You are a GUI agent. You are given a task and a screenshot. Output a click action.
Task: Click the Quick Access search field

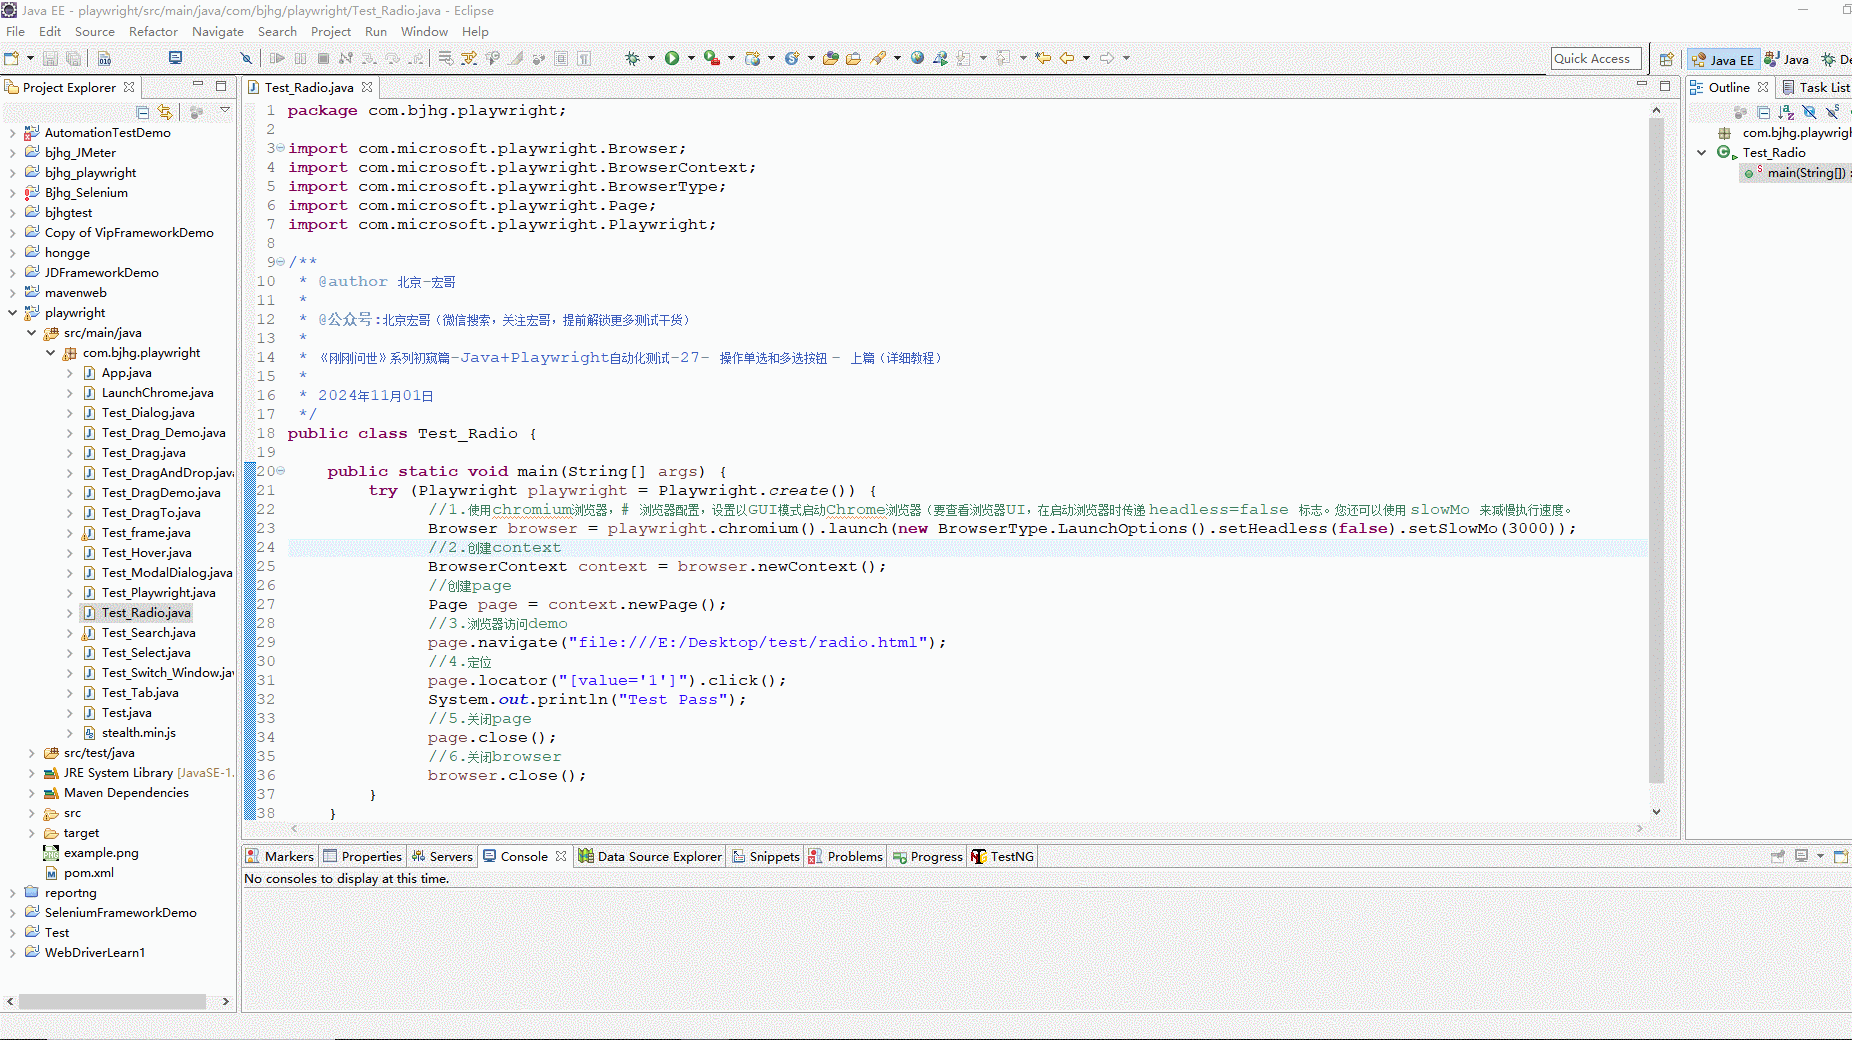click(1597, 59)
